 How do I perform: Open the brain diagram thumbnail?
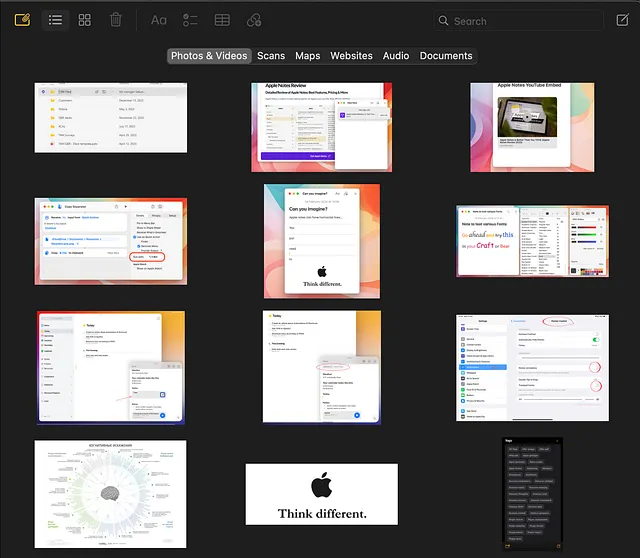click(111, 494)
